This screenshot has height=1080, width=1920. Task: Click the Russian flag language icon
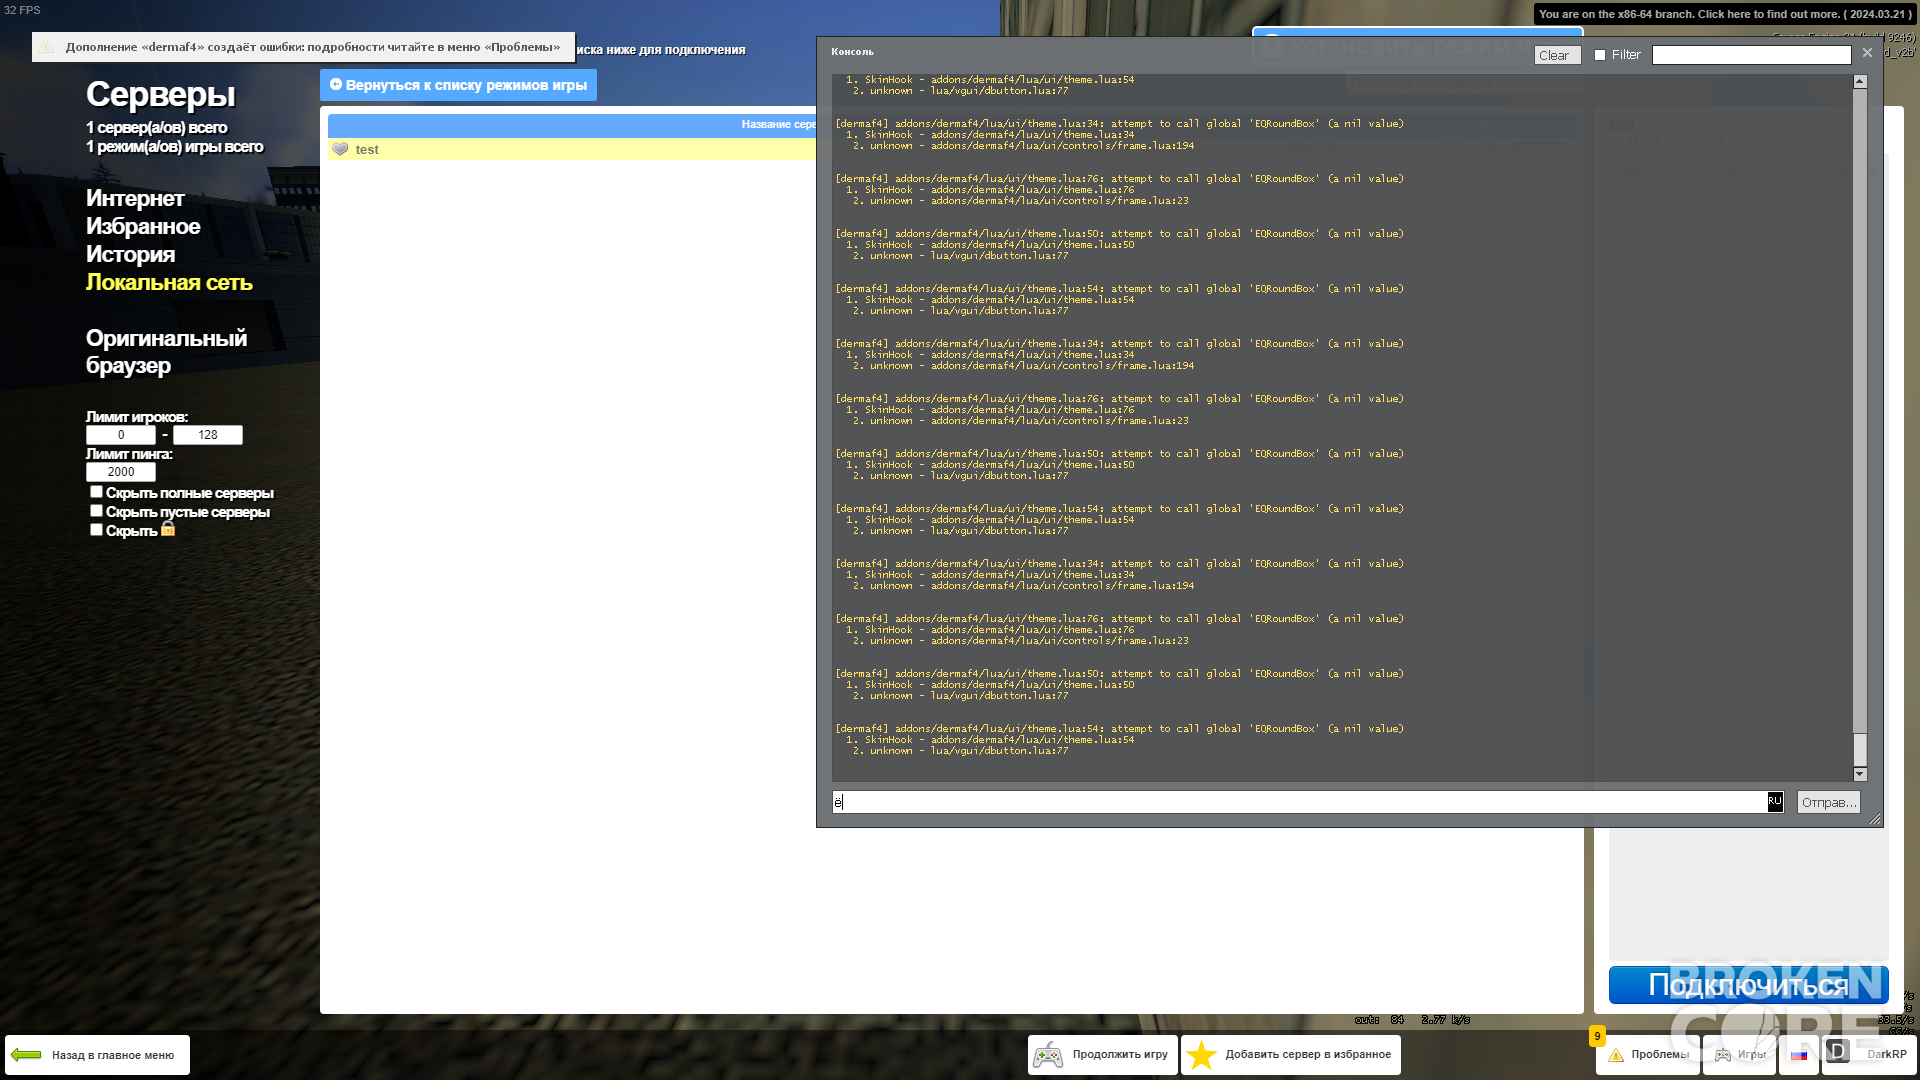coord(1799,1055)
